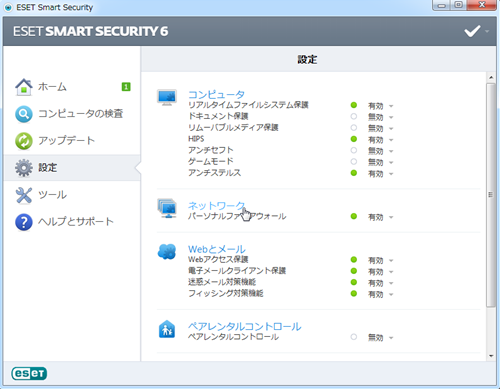
Task: Click the ゲームモード label text
Action: point(211,161)
